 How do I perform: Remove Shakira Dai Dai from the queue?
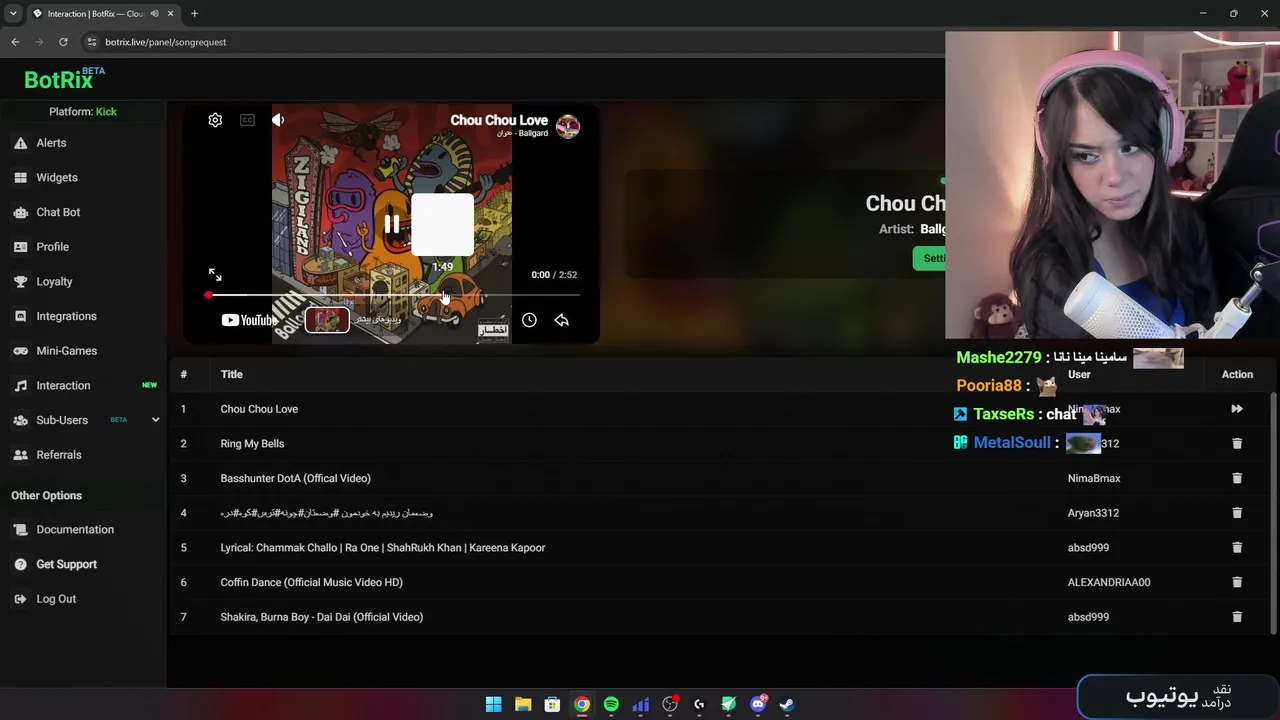pyautogui.click(x=1237, y=617)
